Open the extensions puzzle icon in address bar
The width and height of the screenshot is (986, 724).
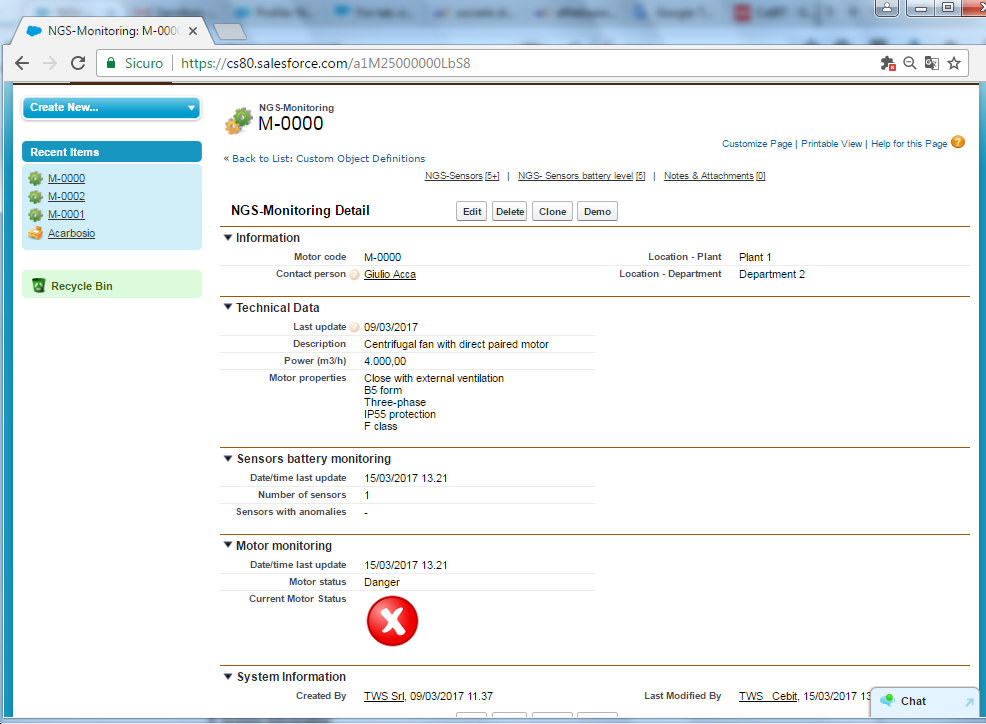click(887, 63)
